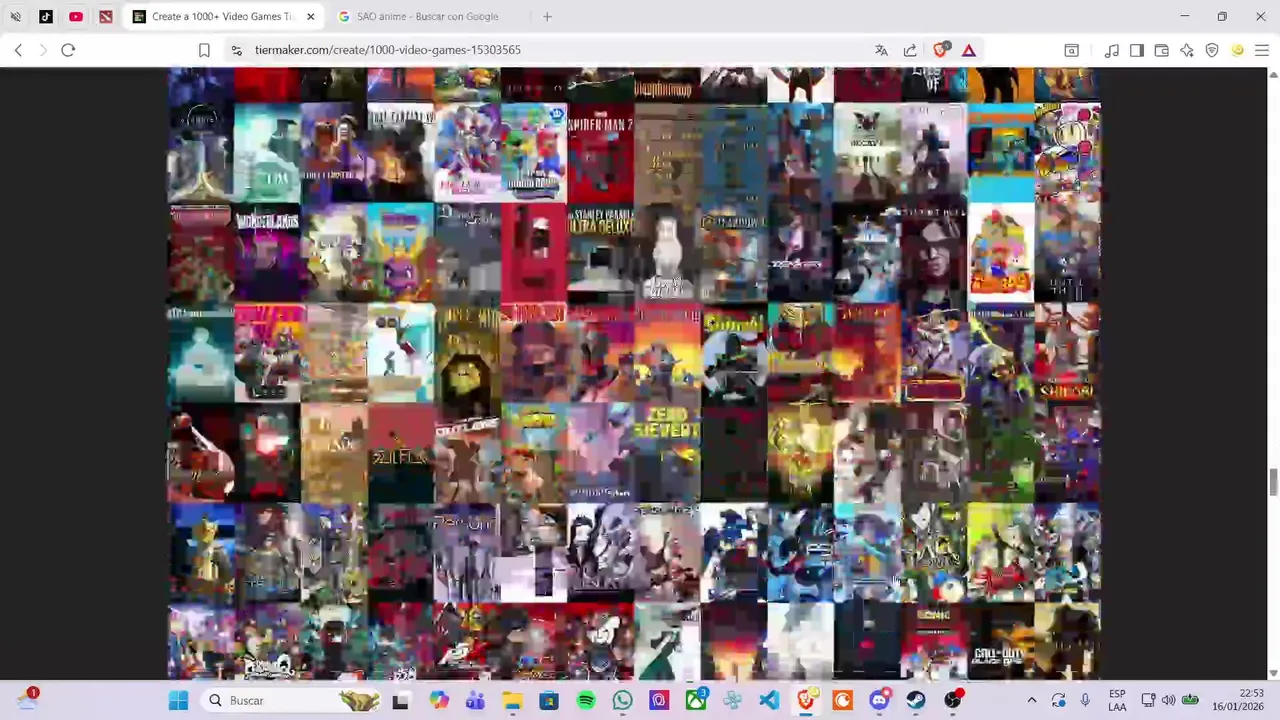Image resolution: width=1280 pixels, height=720 pixels.
Task: Open Task View on the taskbar
Action: [x=400, y=700]
